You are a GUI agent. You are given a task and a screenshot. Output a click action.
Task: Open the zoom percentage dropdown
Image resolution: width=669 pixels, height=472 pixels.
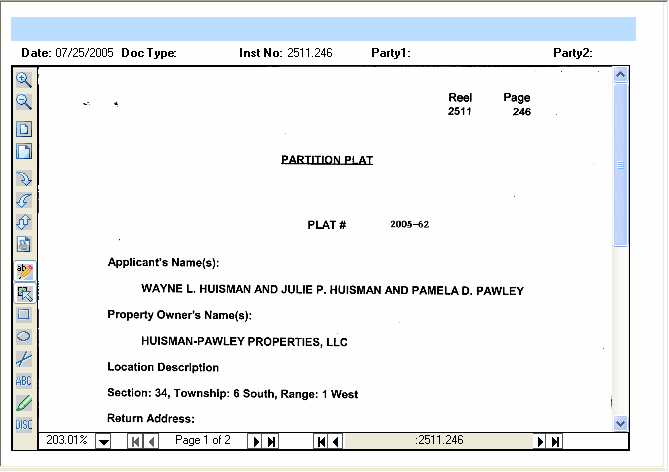pos(103,441)
